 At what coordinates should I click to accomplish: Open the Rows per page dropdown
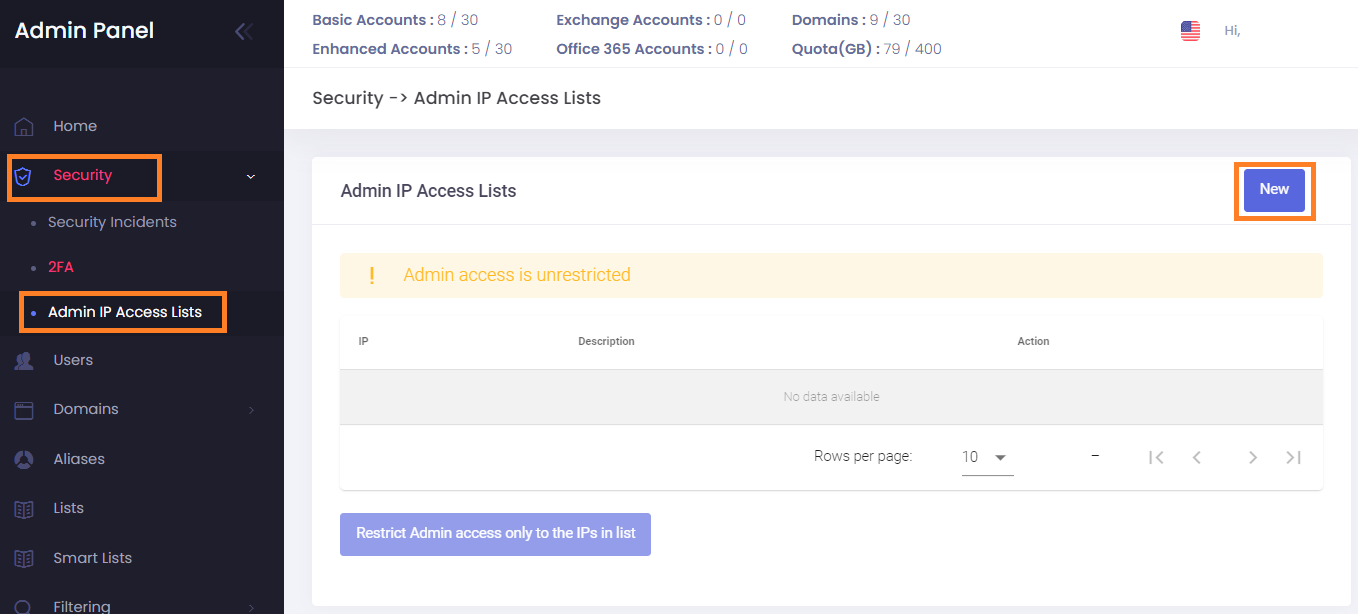(987, 457)
